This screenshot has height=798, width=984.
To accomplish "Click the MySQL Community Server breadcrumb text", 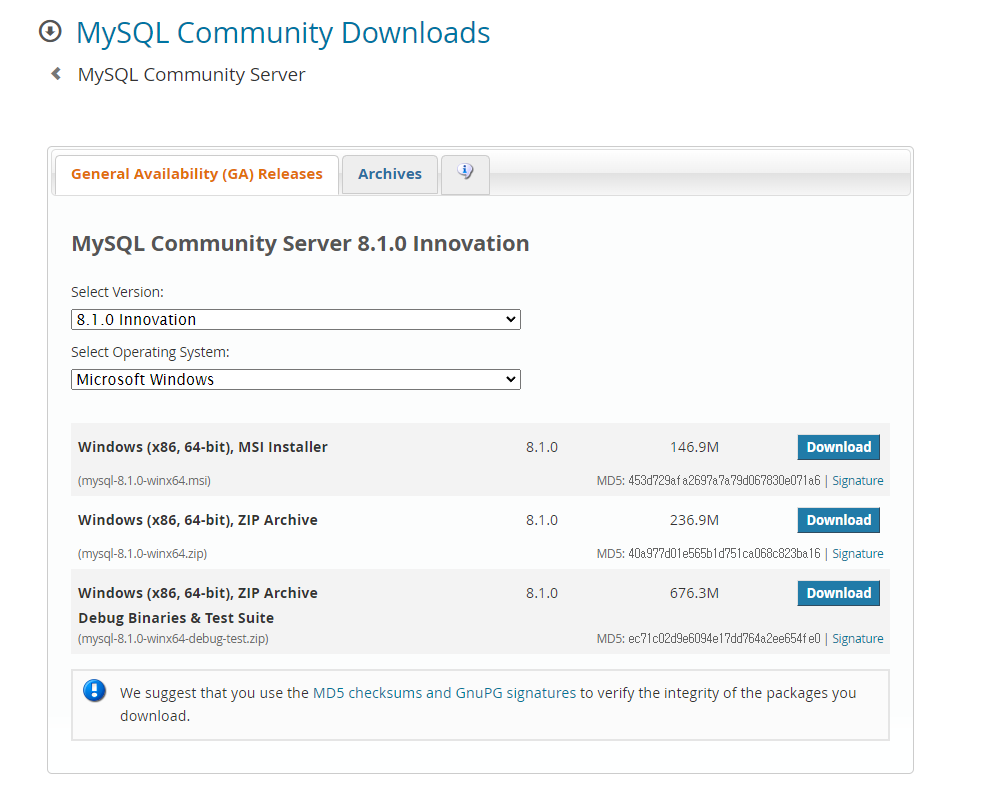I will [x=191, y=75].
